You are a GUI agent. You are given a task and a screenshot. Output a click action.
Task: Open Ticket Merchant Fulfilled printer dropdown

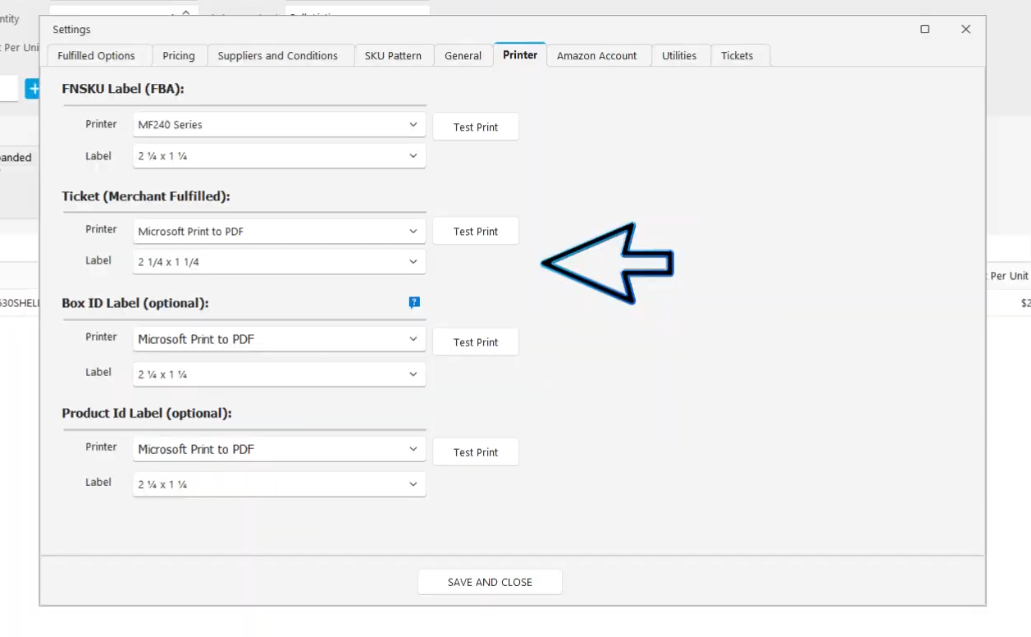279,231
